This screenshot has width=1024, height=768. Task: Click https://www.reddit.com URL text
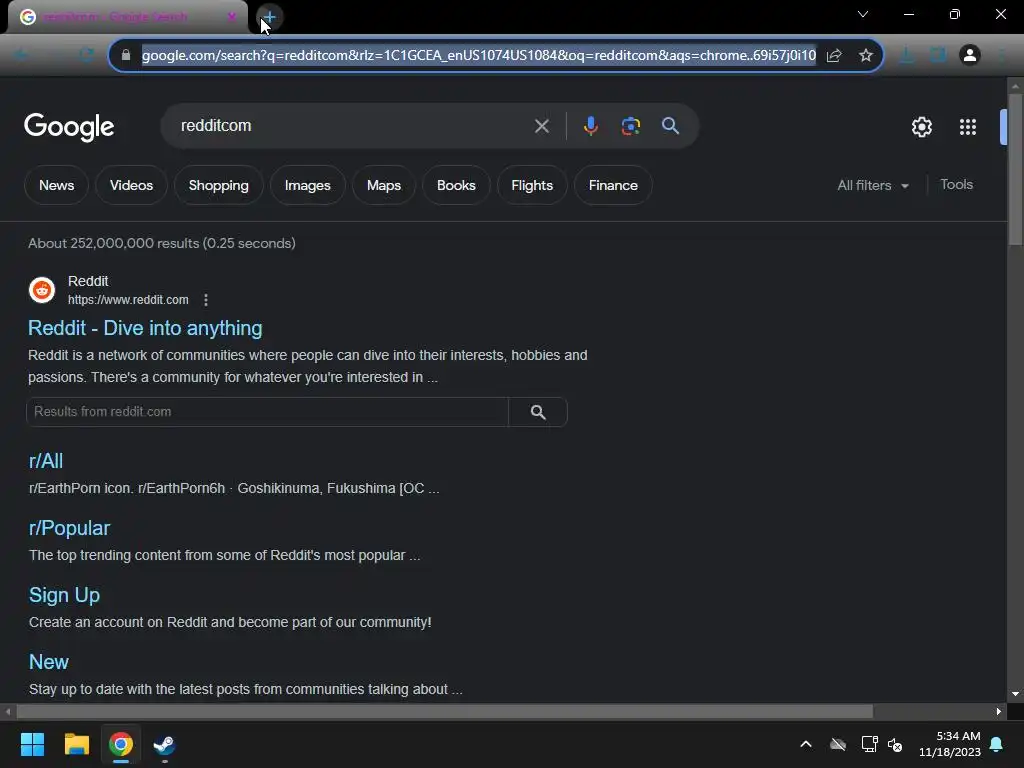128,300
